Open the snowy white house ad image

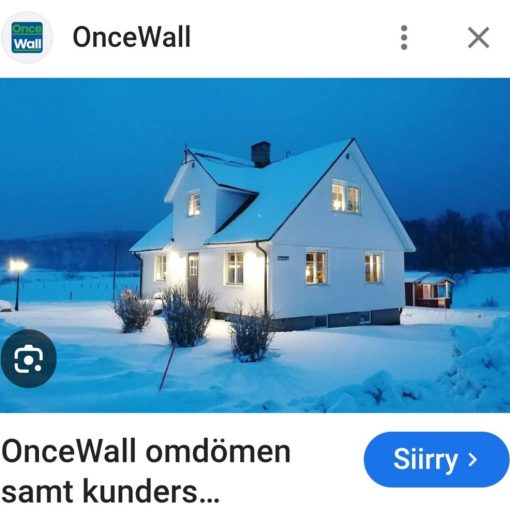point(255,245)
